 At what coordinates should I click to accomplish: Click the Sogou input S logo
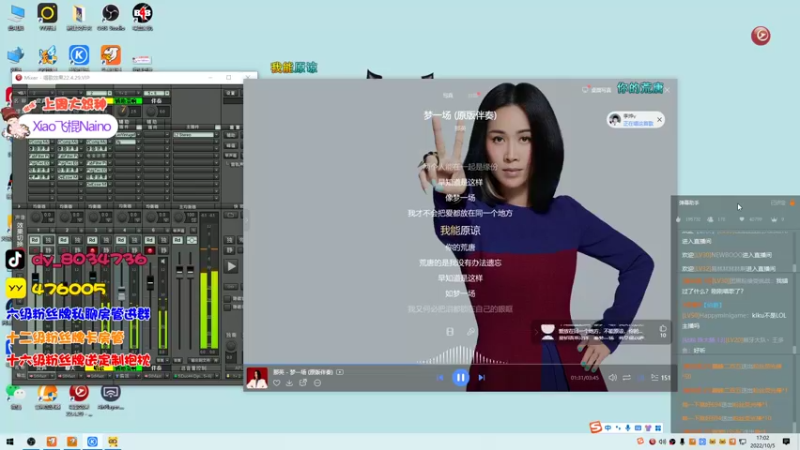pyautogui.click(x=595, y=427)
